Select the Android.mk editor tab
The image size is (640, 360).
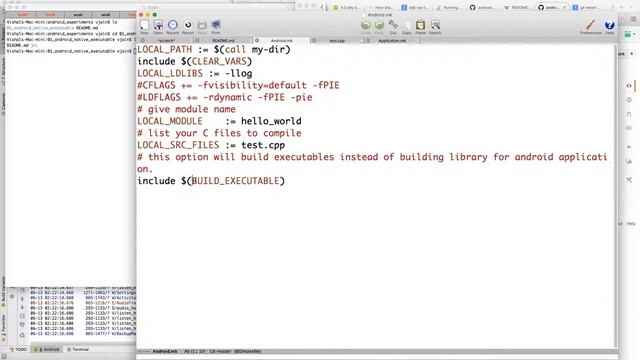point(282,40)
